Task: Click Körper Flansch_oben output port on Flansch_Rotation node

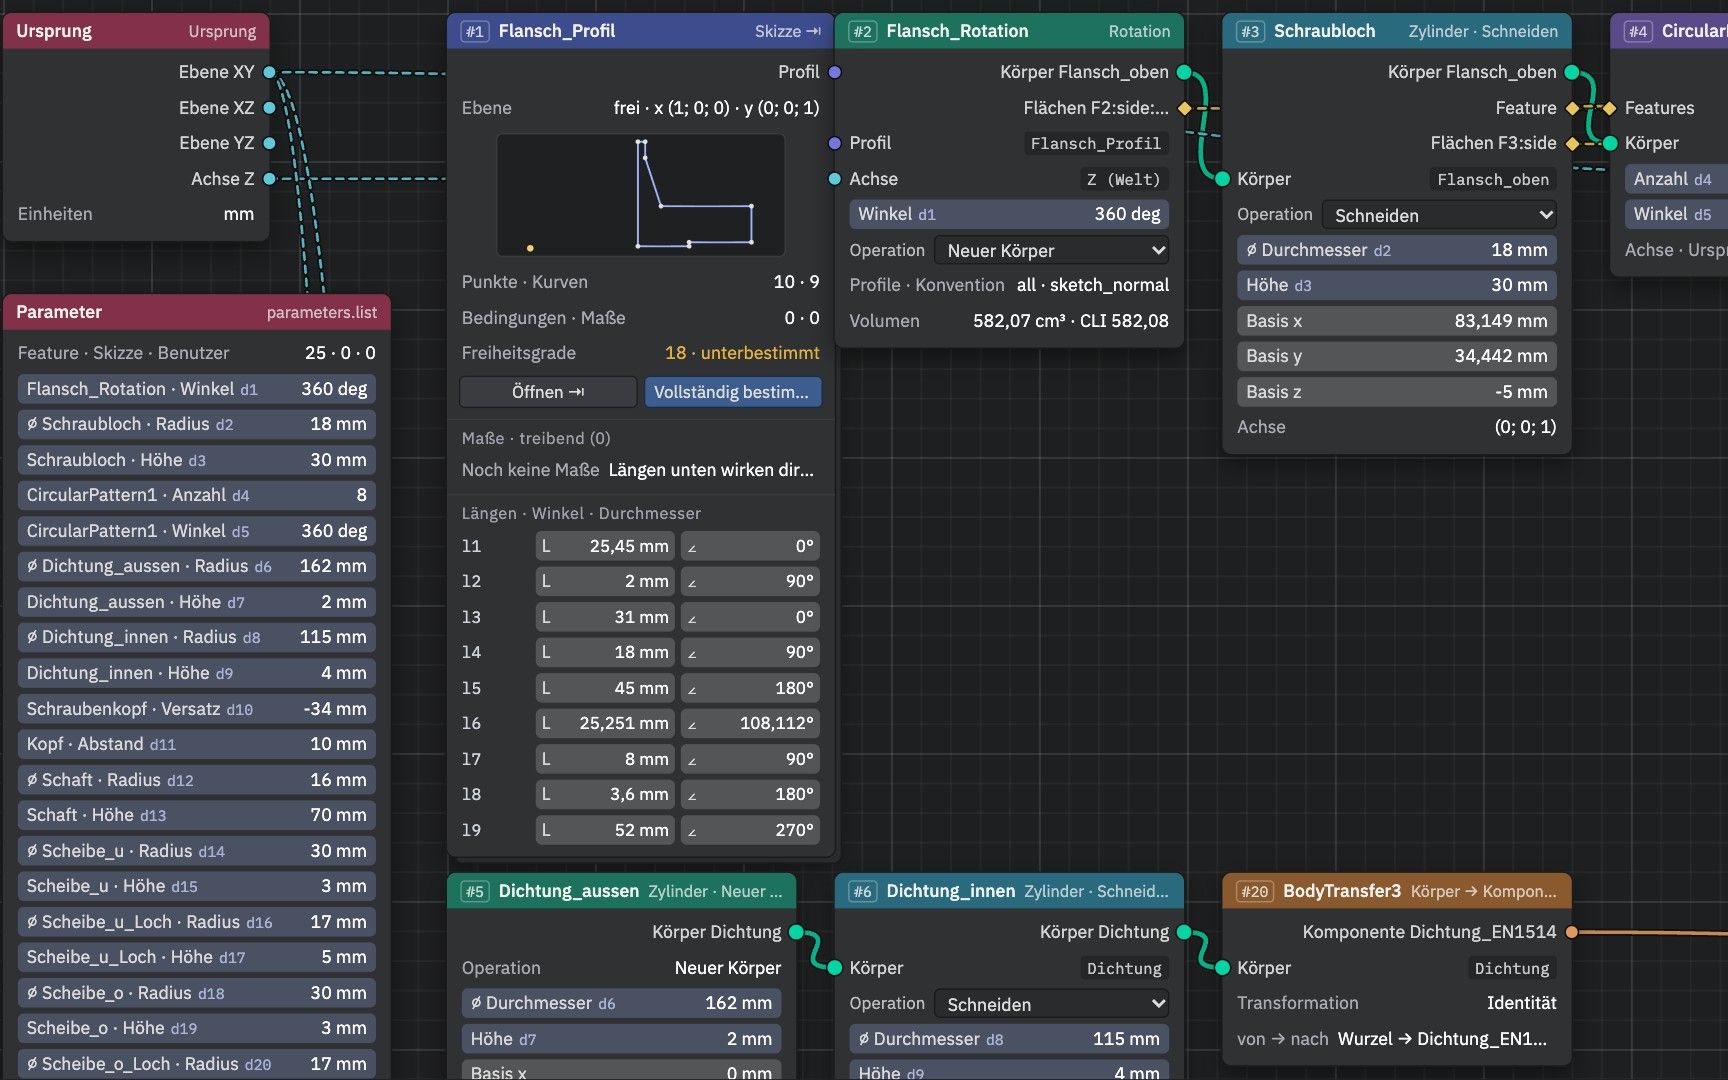Action: click(x=1184, y=72)
